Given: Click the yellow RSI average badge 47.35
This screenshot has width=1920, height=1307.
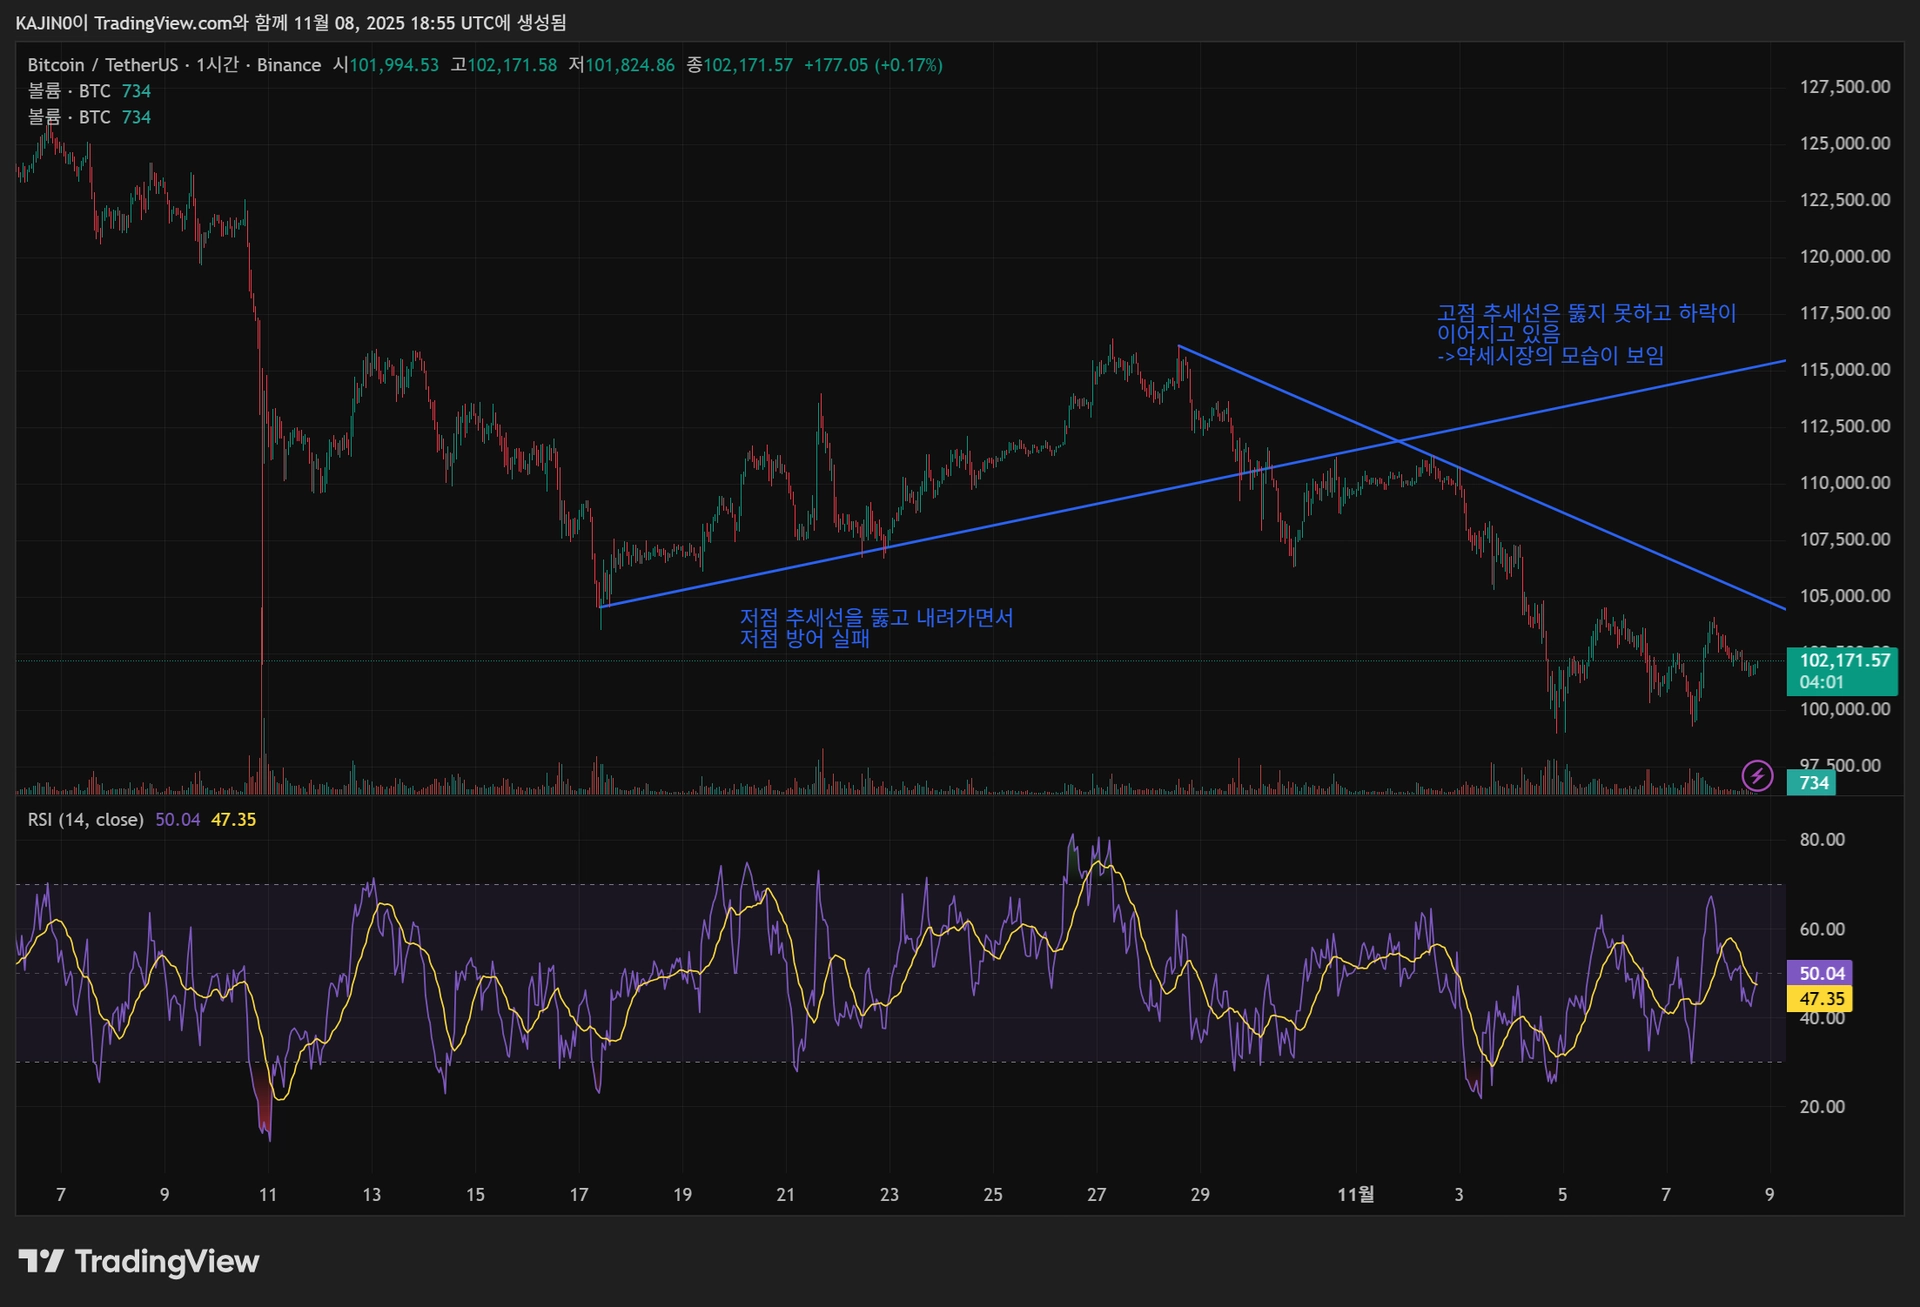Looking at the screenshot, I should [1820, 998].
